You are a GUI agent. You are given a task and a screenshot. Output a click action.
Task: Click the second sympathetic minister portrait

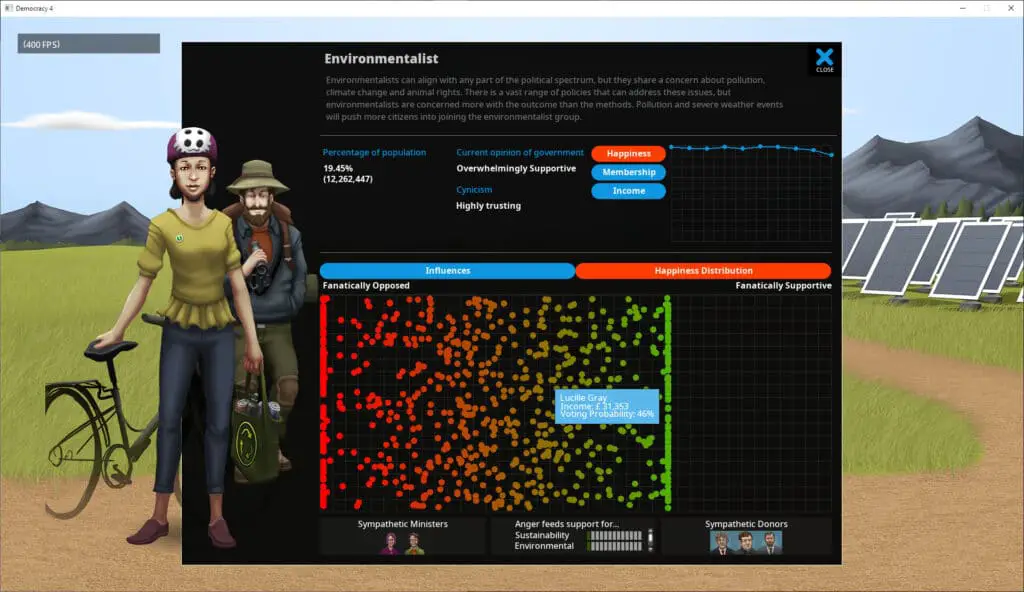(x=415, y=543)
